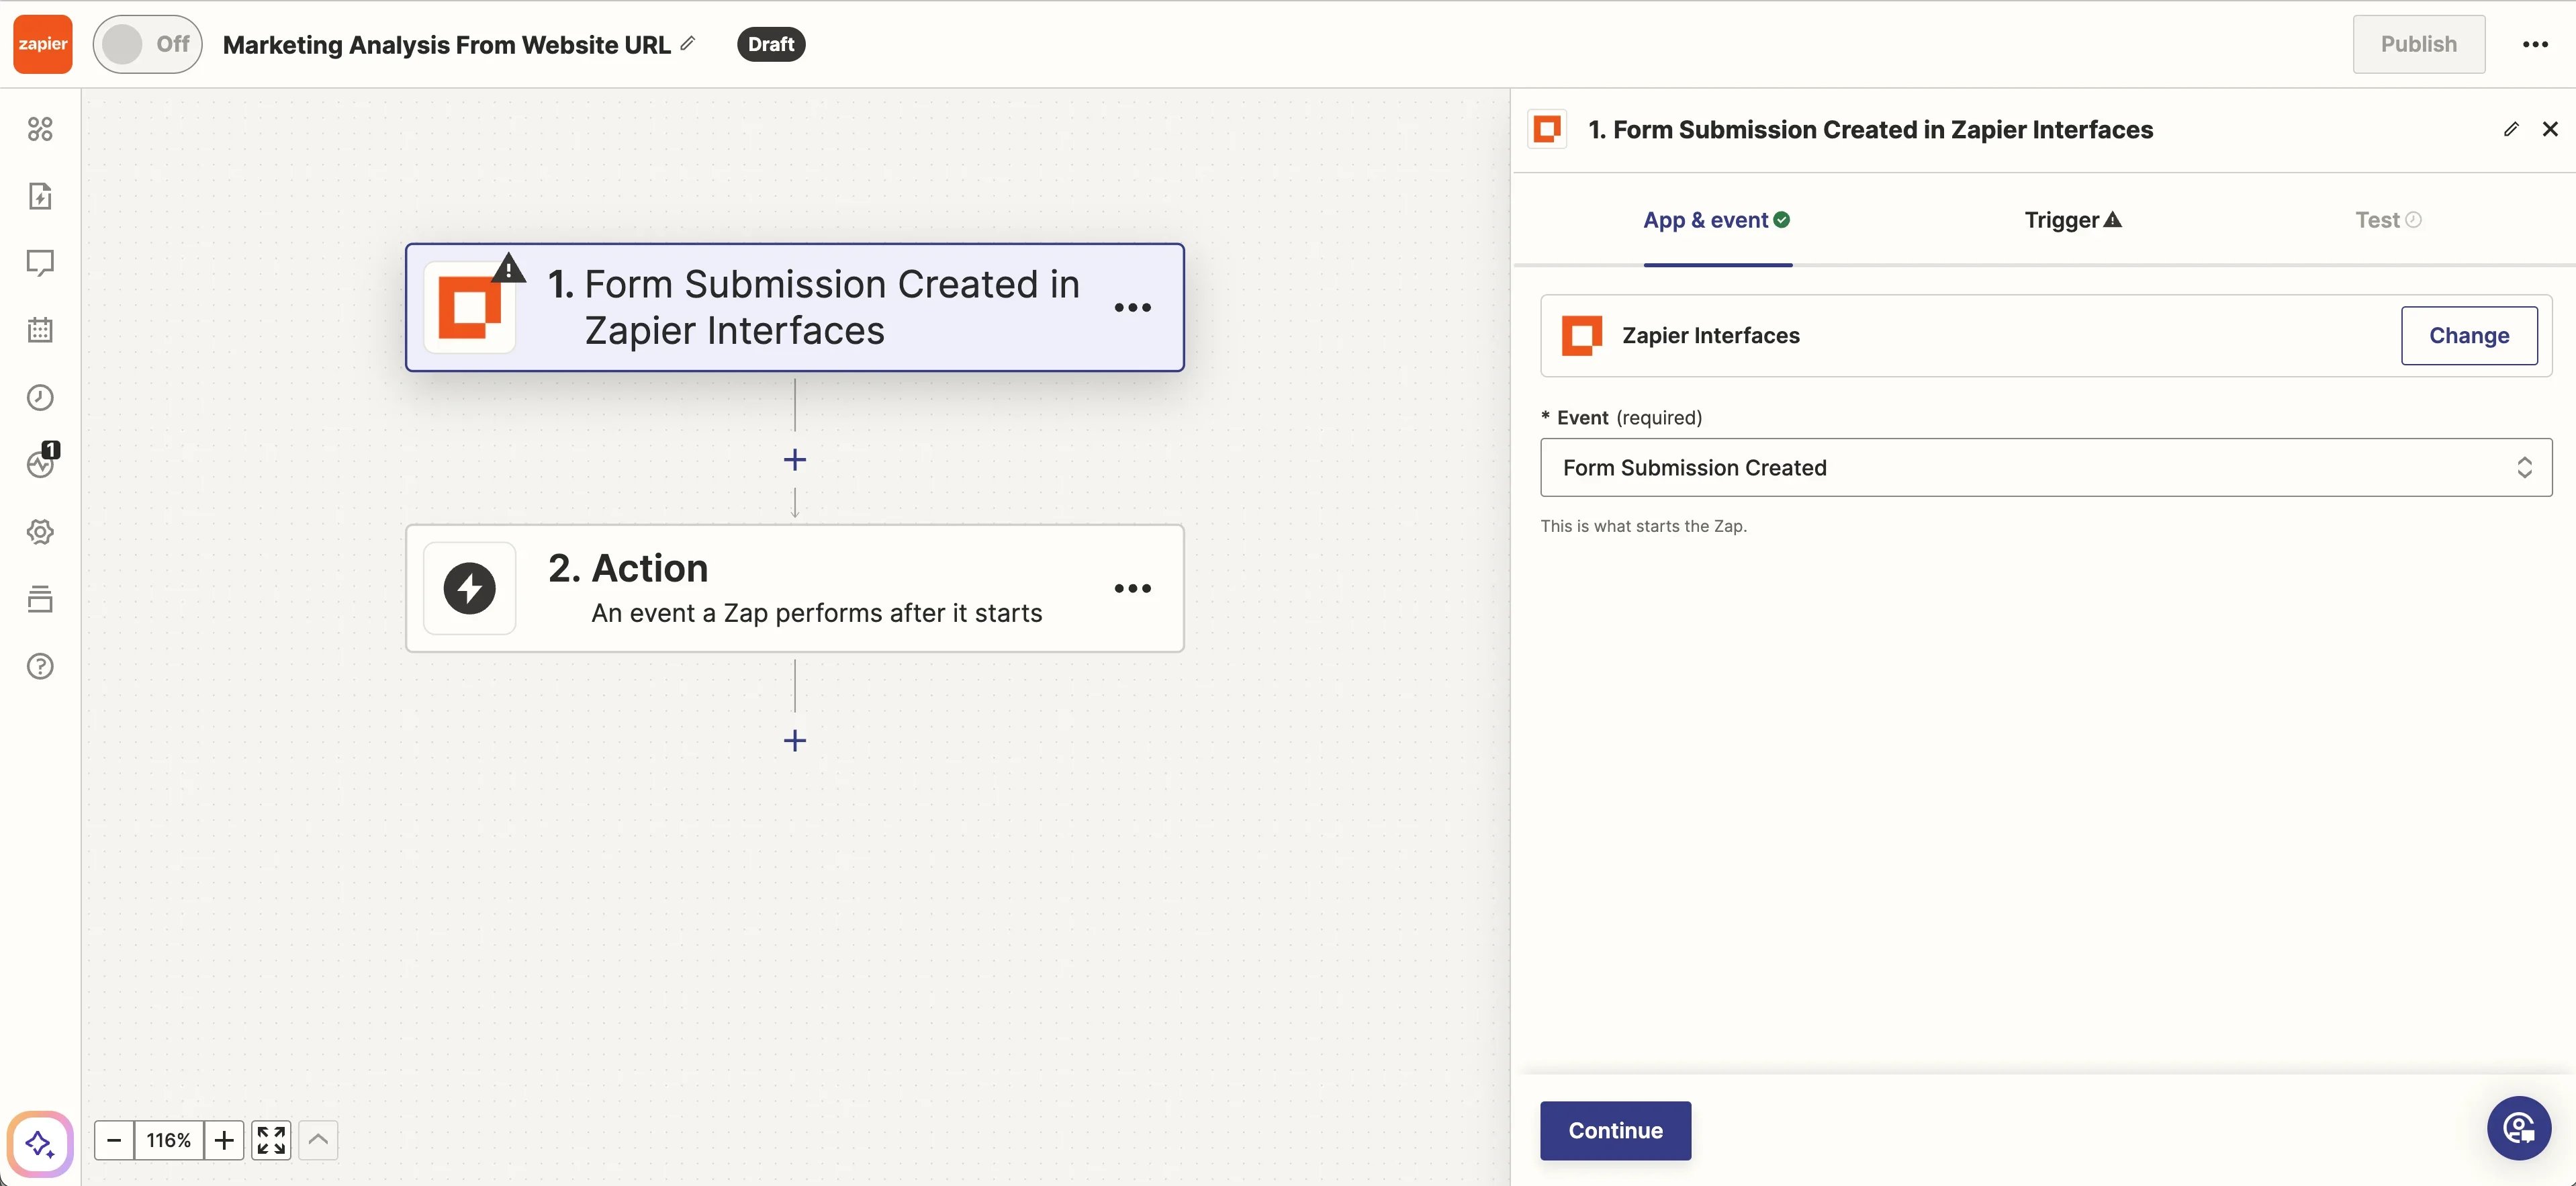Click Change button for Zapier Interfaces
Image resolution: width=2576 pixels, height=1186 pixels.
2468,335
